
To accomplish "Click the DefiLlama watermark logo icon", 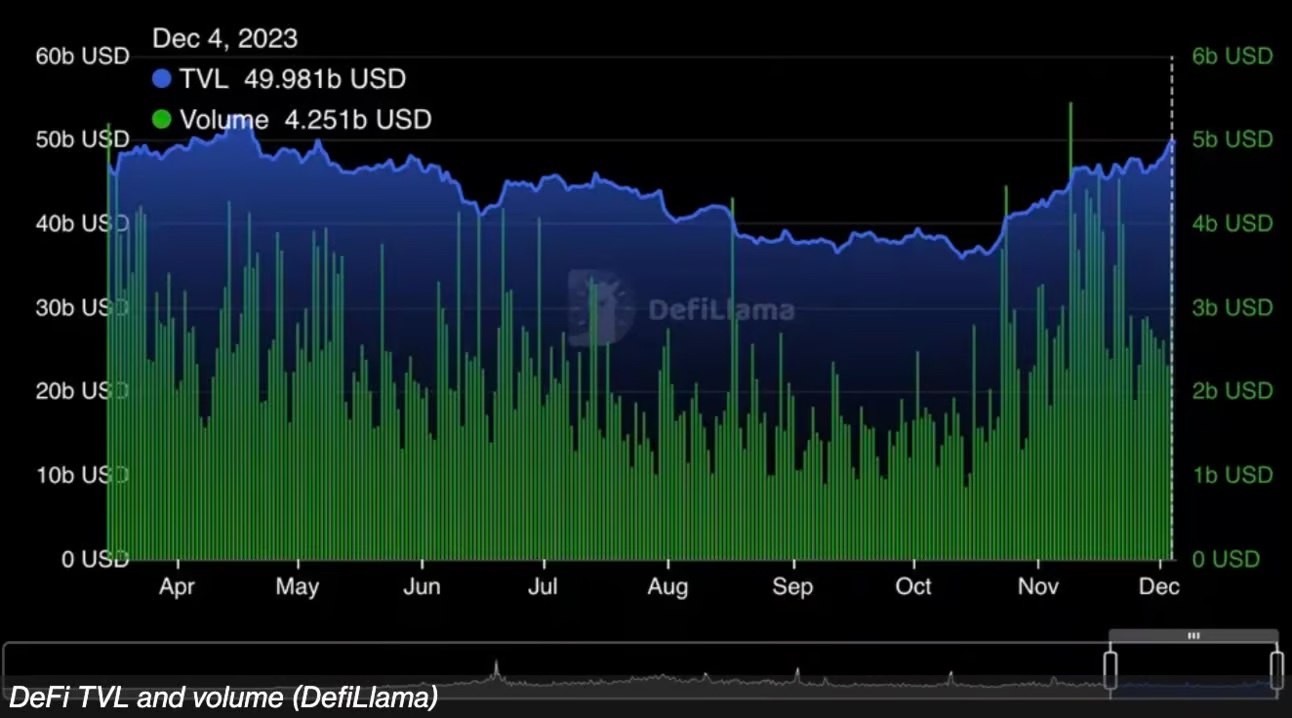I will click(601, 307).
